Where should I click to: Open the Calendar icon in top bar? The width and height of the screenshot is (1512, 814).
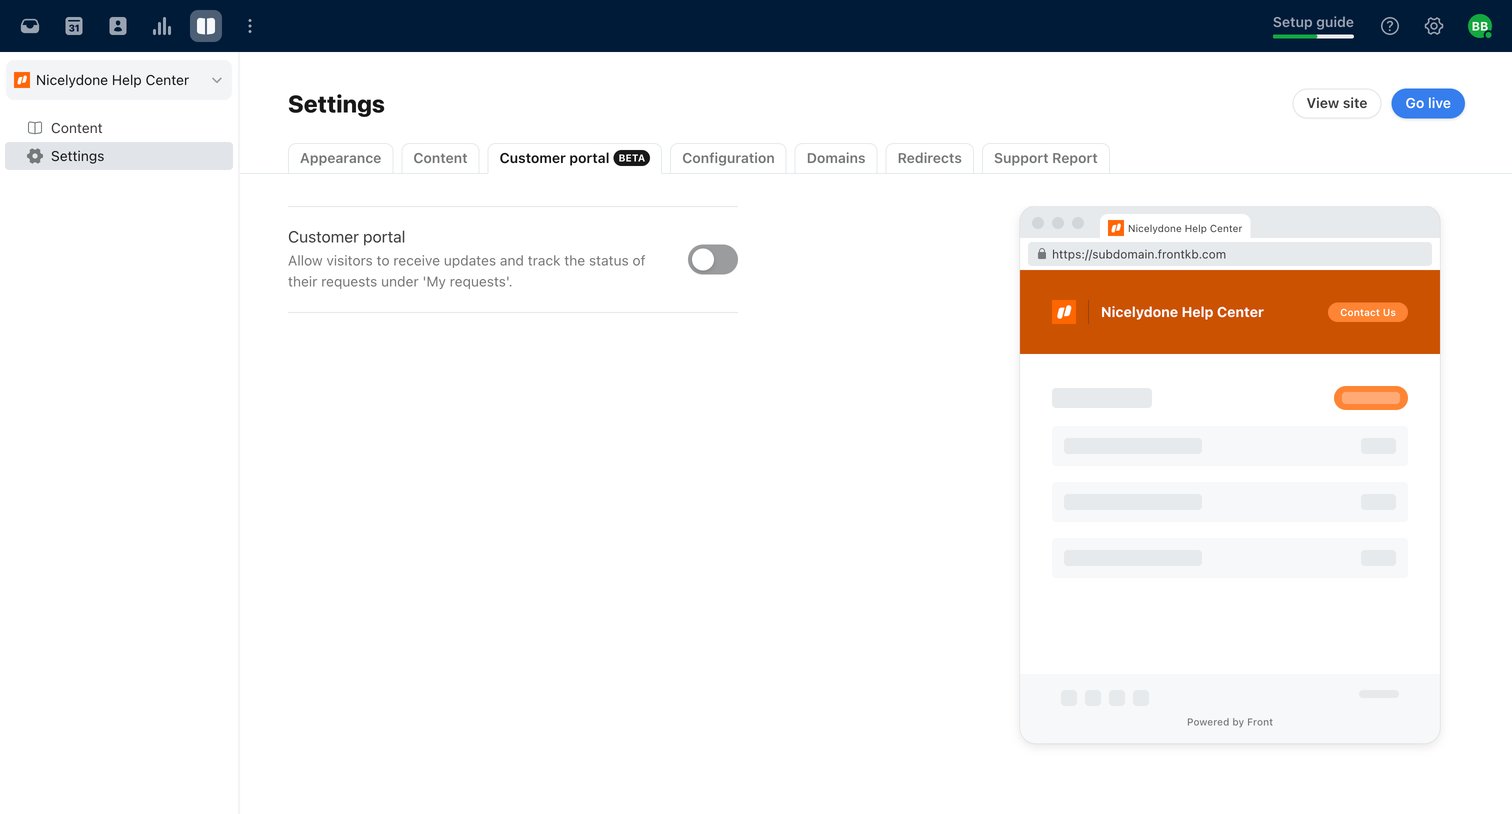click(x=74, y=26)
